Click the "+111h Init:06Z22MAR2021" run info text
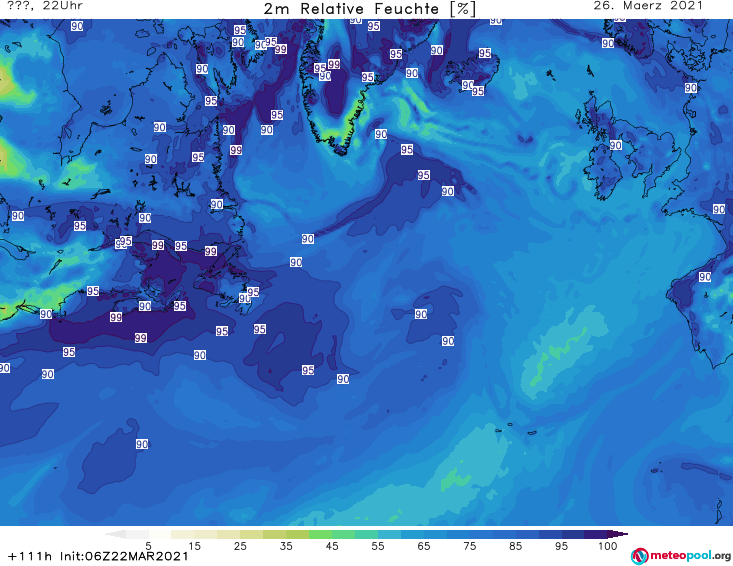 click(98, 556)
